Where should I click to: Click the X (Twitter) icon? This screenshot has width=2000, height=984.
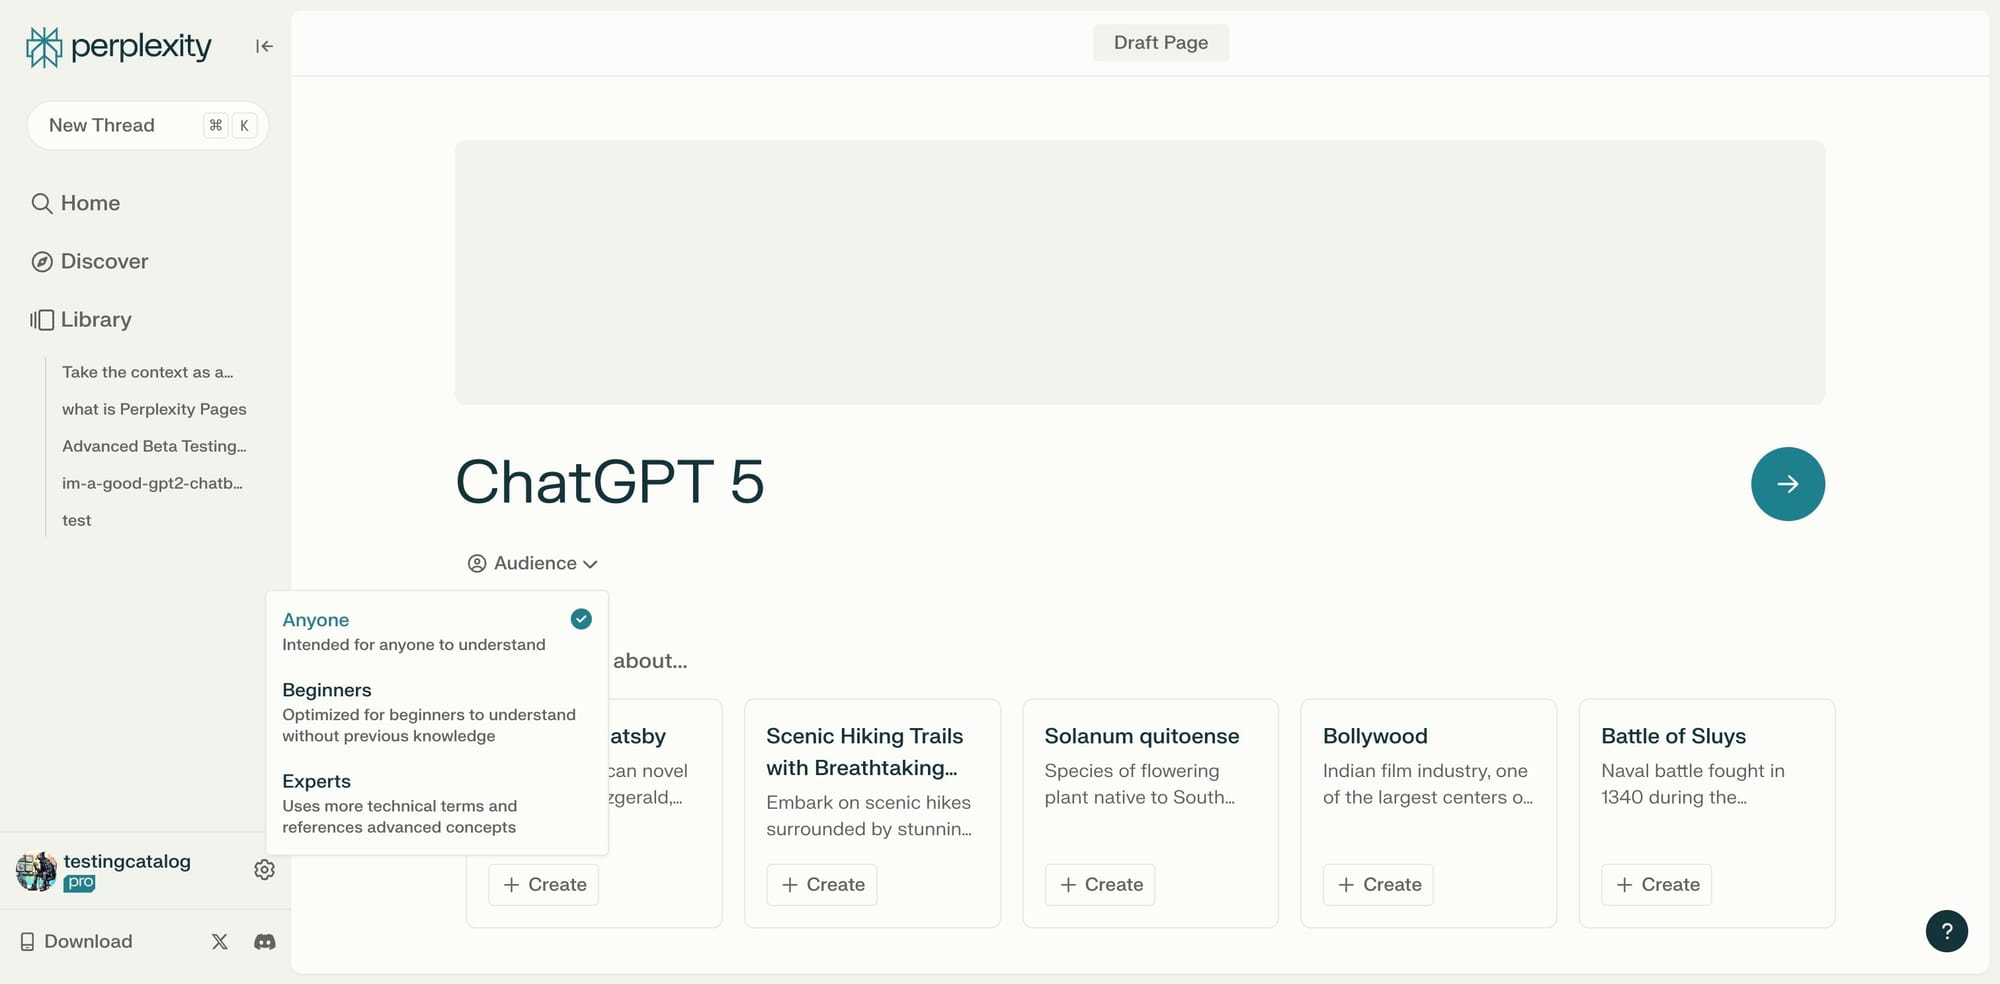coord(219,941)
